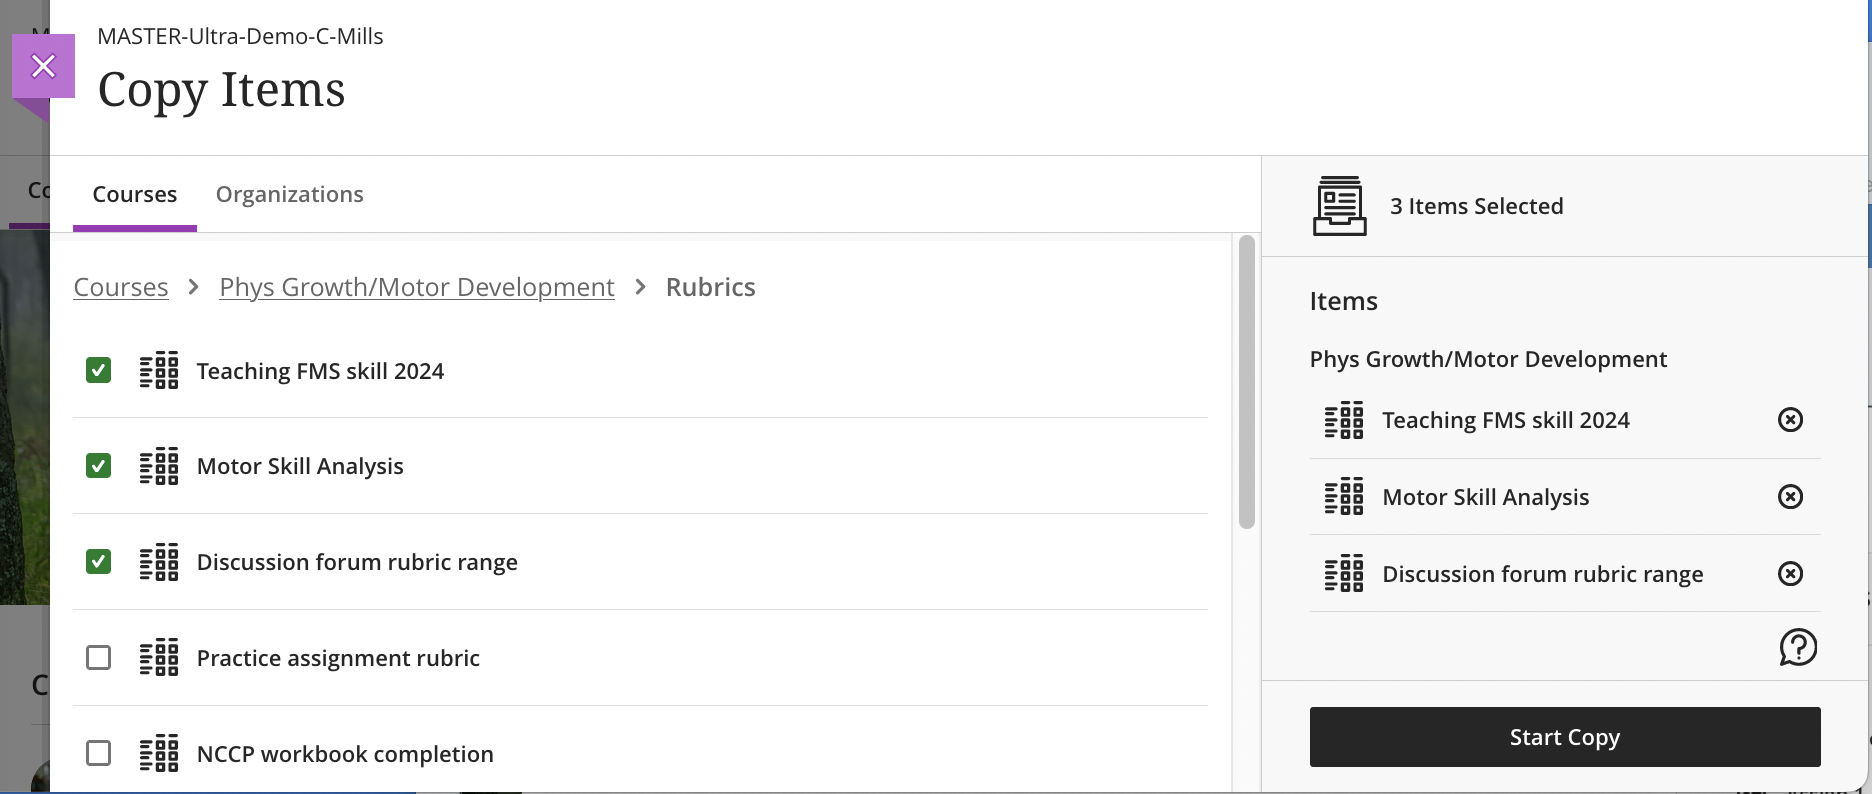
Task: Open the help question mark icon
Action: point(1798,647)
